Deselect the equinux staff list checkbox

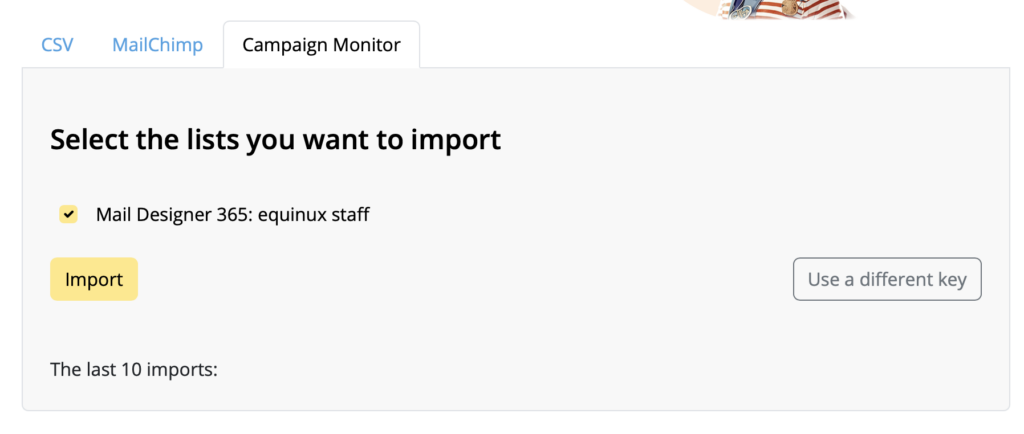click(x=69, y=214)
